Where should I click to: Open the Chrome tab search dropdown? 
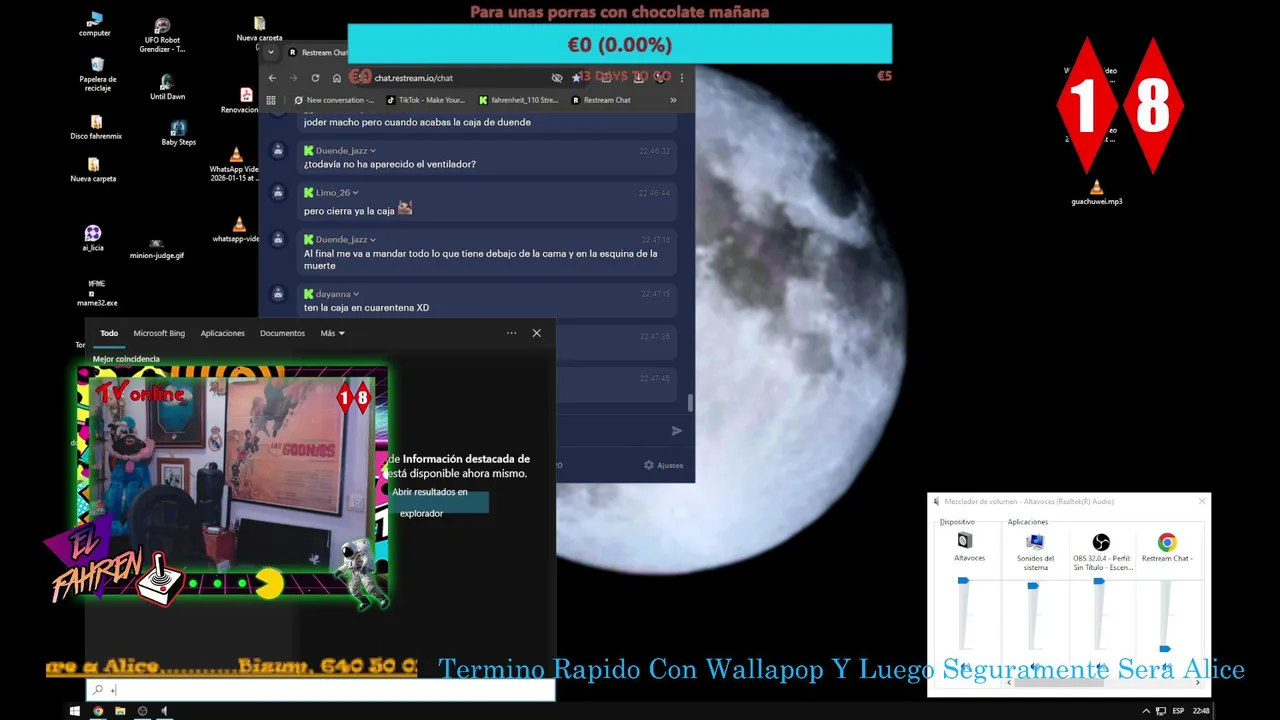point(270,52)
